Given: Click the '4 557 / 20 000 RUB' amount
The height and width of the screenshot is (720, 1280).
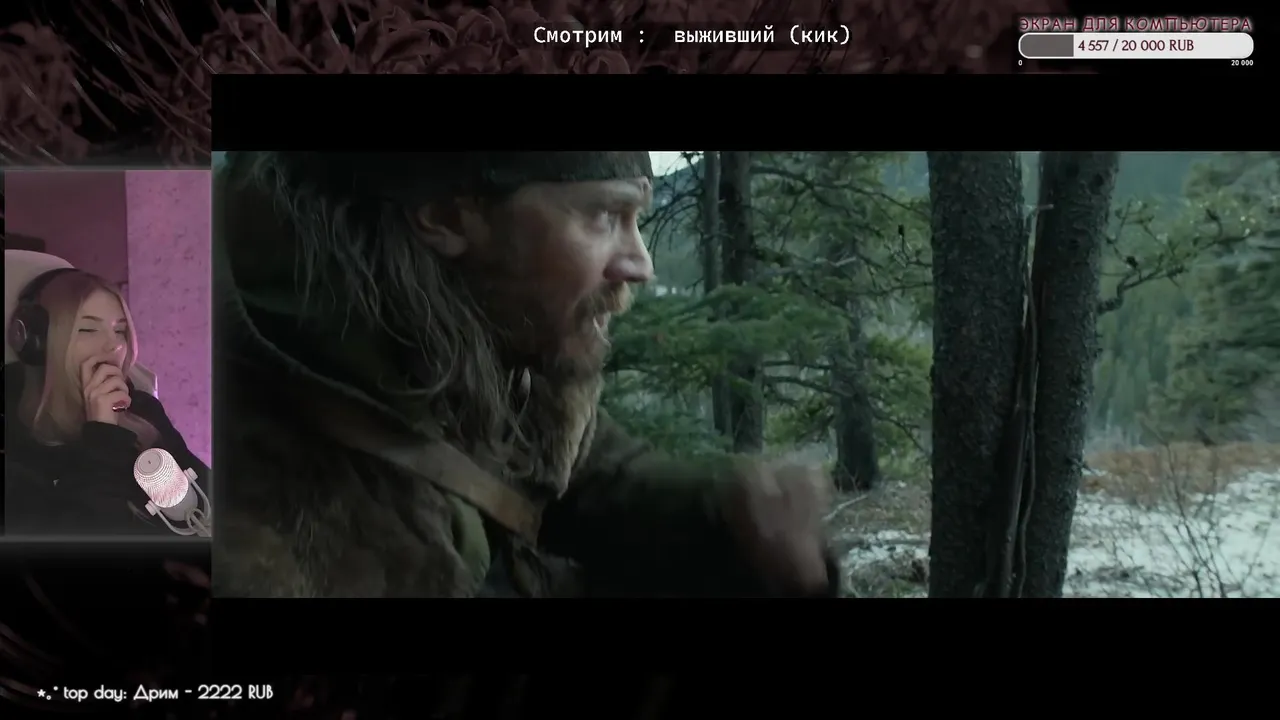Looking at the screenshot, I should [x=1135, y=46].
